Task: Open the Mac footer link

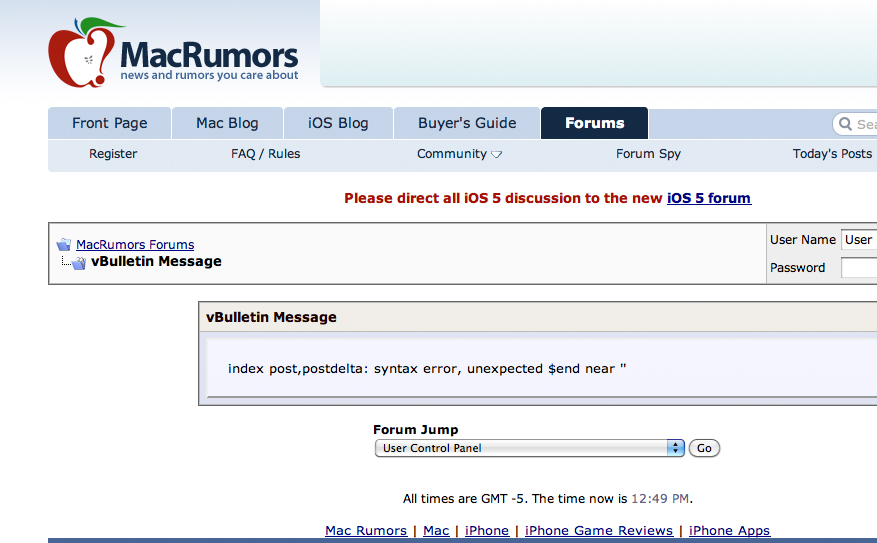Action: click(x=436, y=530)
